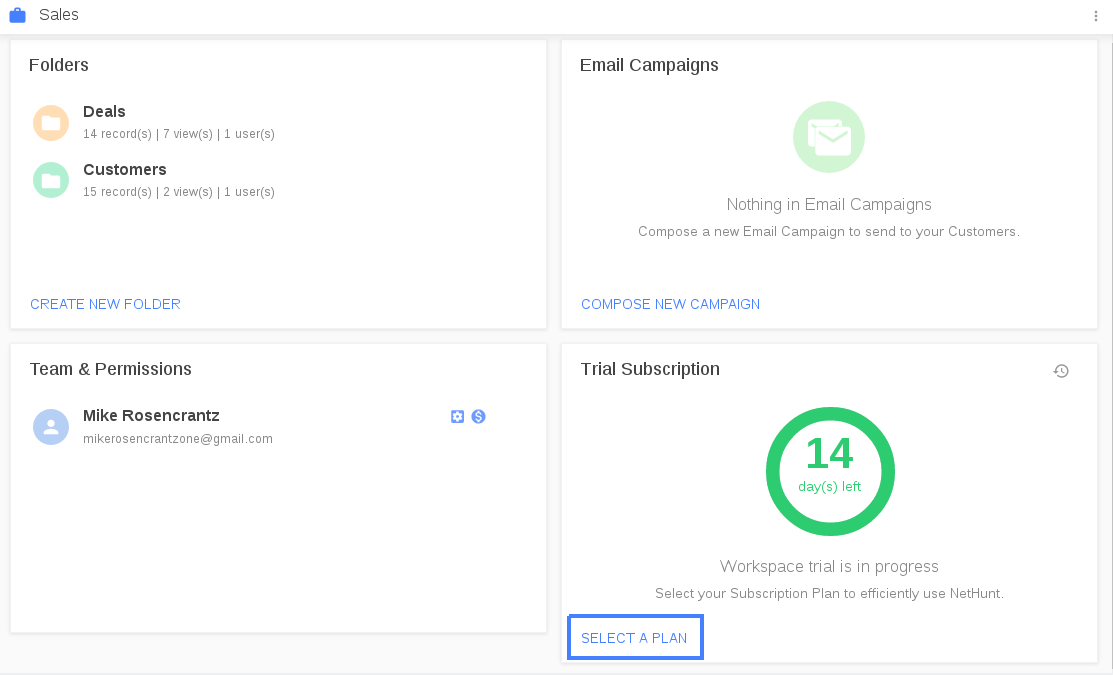1113x675 pixels.
Task: Click the orange Deals folder icon
Action: click(51, 123)
